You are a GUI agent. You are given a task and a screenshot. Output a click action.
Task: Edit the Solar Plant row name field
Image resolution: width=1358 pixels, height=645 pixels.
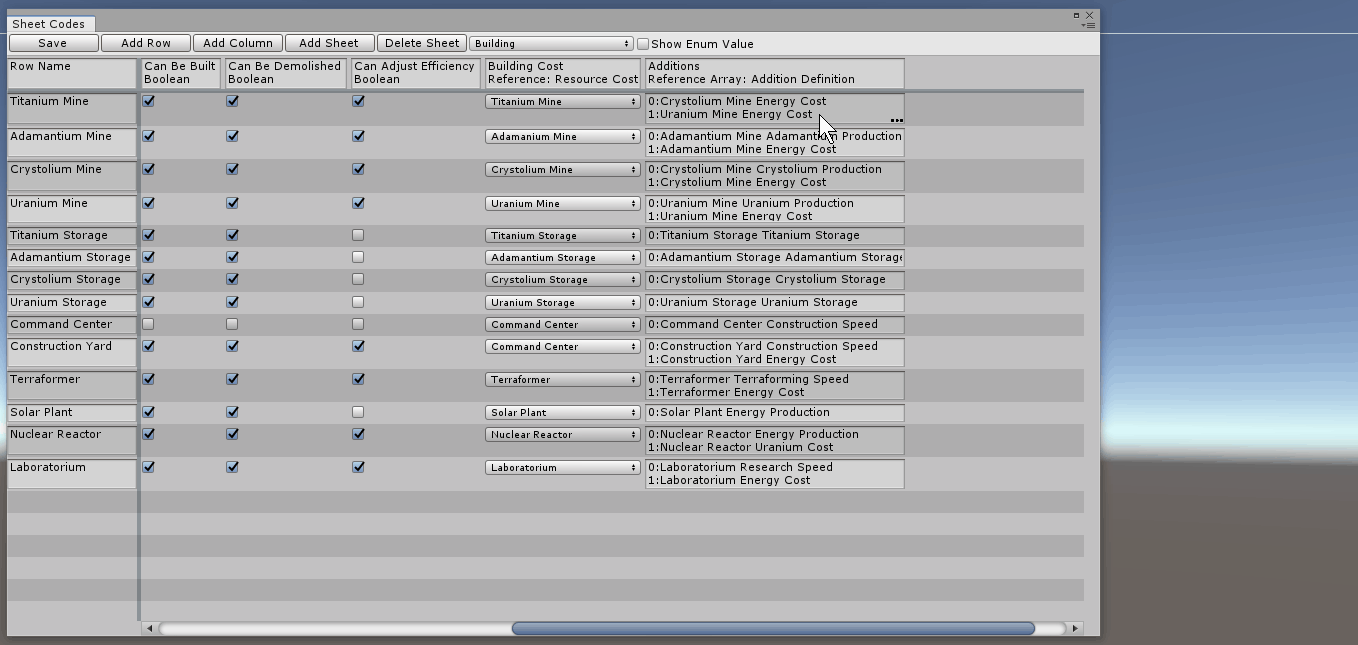point(72,413)
